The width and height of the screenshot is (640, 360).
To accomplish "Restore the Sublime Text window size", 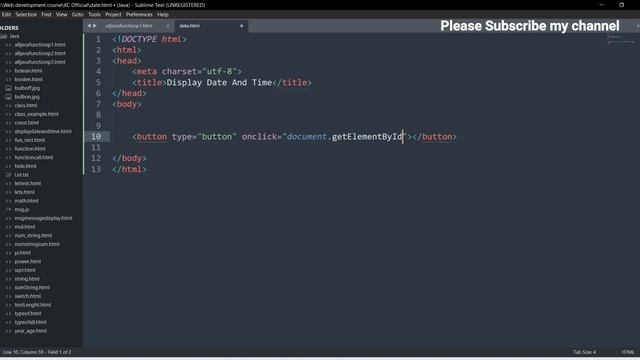I will [621, 5].
